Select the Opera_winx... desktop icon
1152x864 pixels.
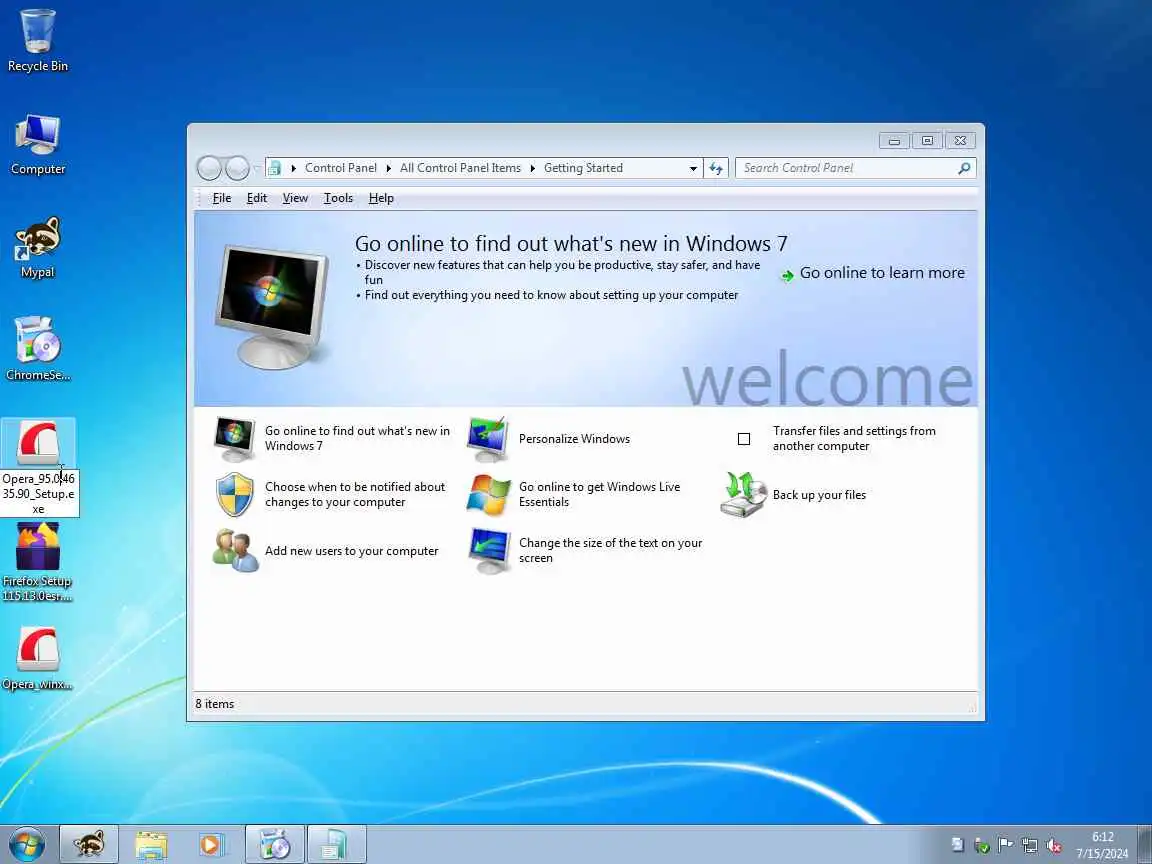(x=37, y=658)
